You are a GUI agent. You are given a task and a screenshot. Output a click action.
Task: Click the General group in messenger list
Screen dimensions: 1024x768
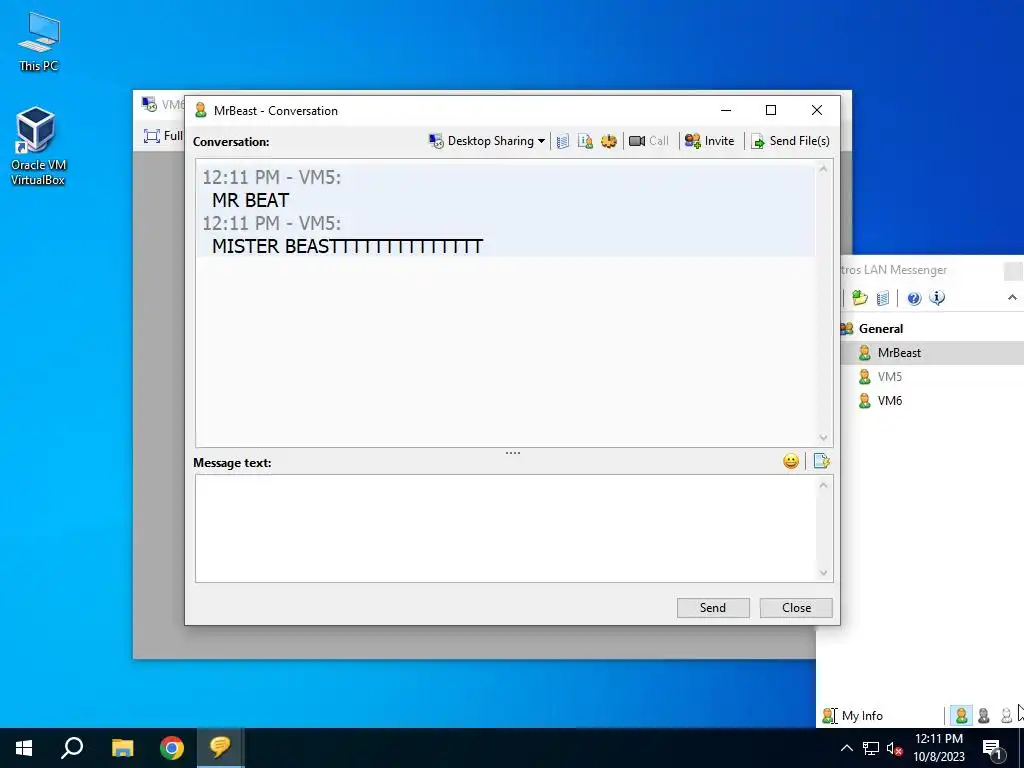pos(880,328)
